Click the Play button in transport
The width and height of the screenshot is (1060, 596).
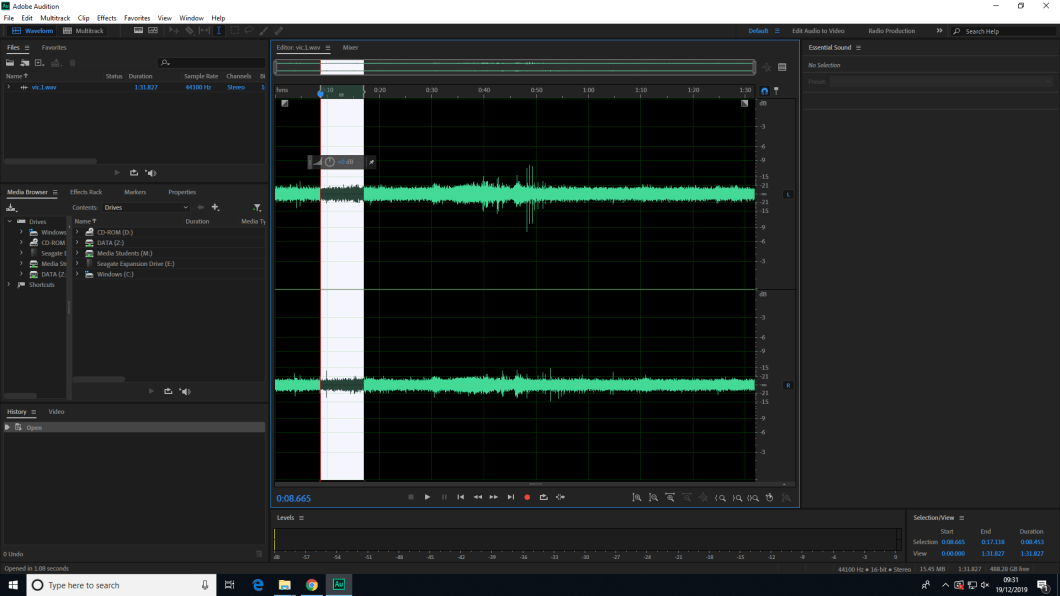[427, 497]
